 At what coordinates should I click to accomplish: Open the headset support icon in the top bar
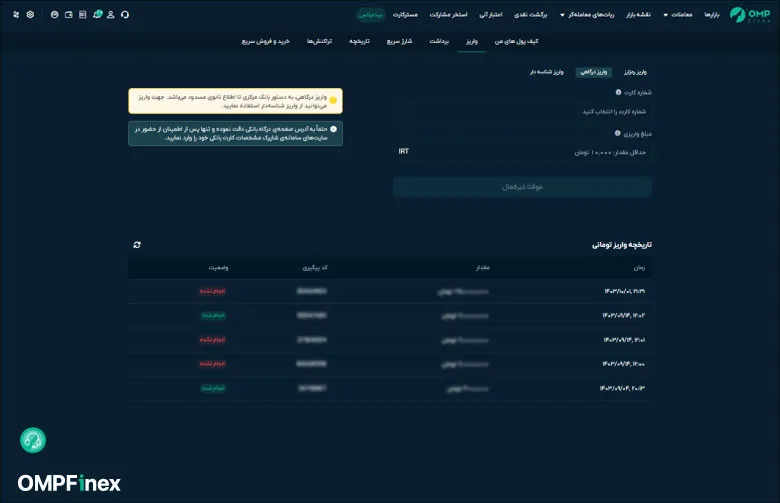tap(125, 14)
